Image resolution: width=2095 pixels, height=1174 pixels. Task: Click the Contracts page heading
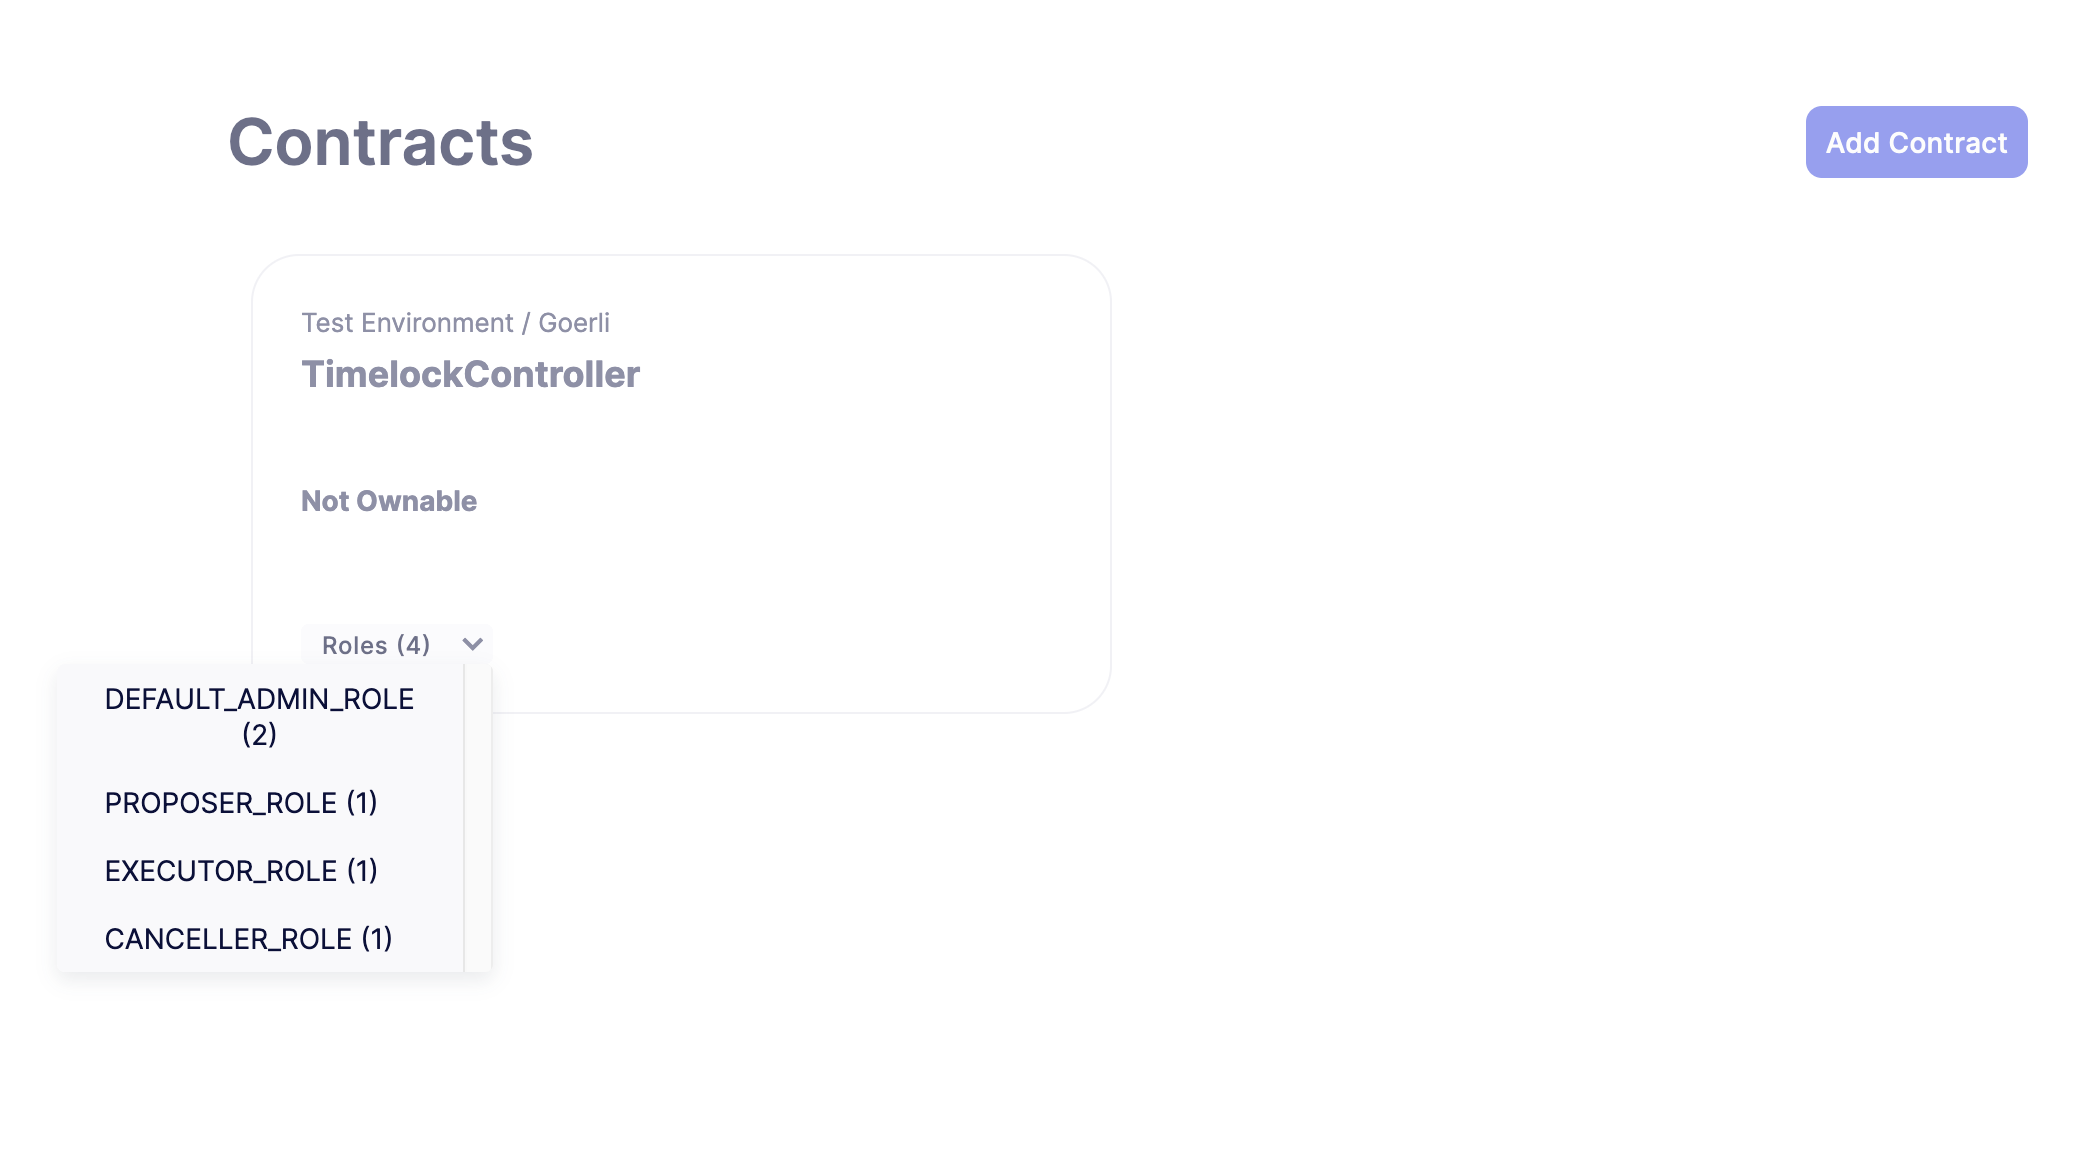tap(380, 141)
